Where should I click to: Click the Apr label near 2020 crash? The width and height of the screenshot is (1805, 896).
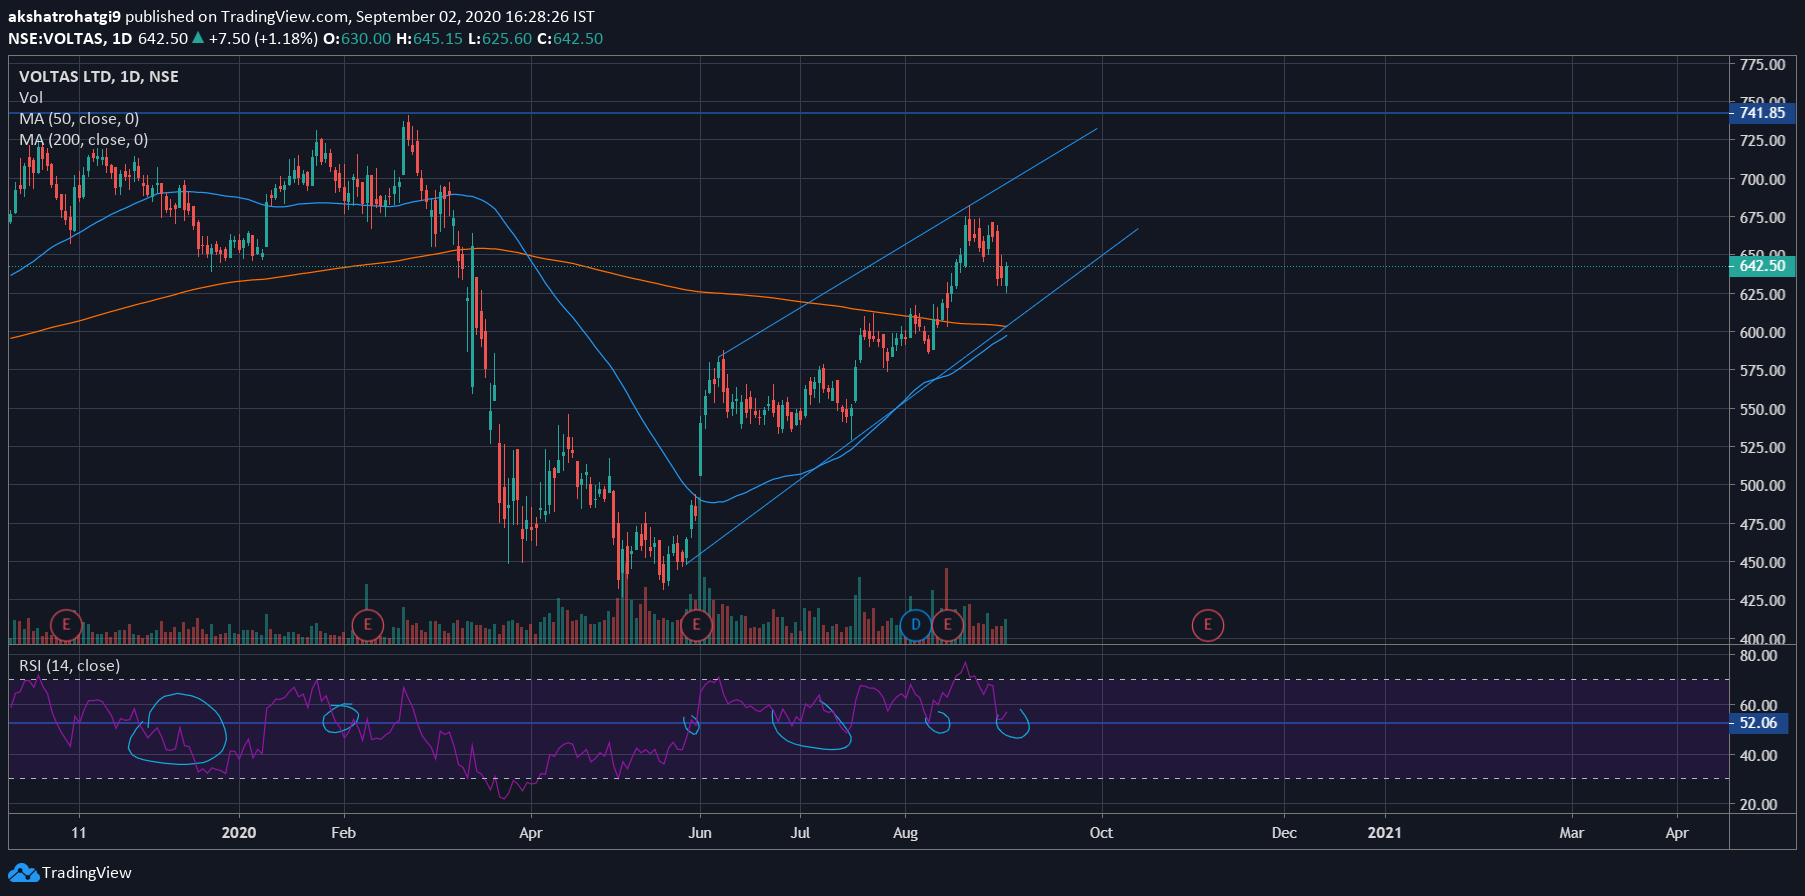point(531,833)
